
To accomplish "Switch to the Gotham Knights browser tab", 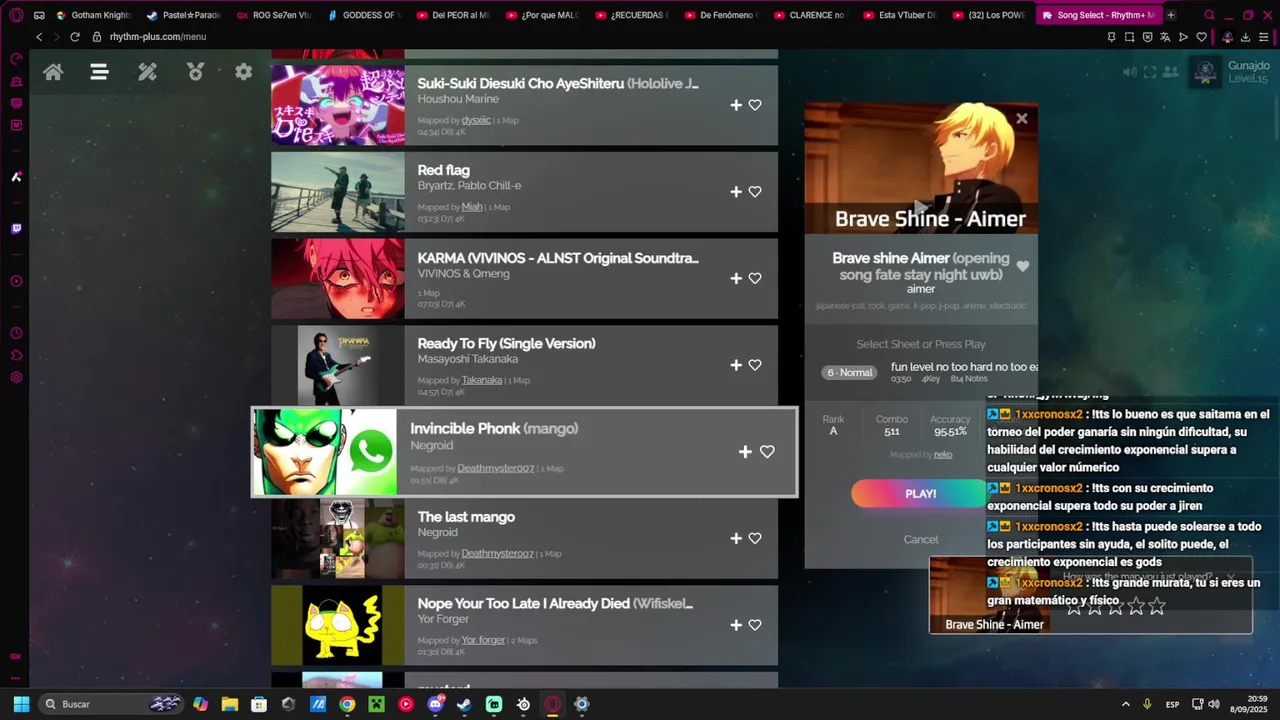I will (94, 15).
